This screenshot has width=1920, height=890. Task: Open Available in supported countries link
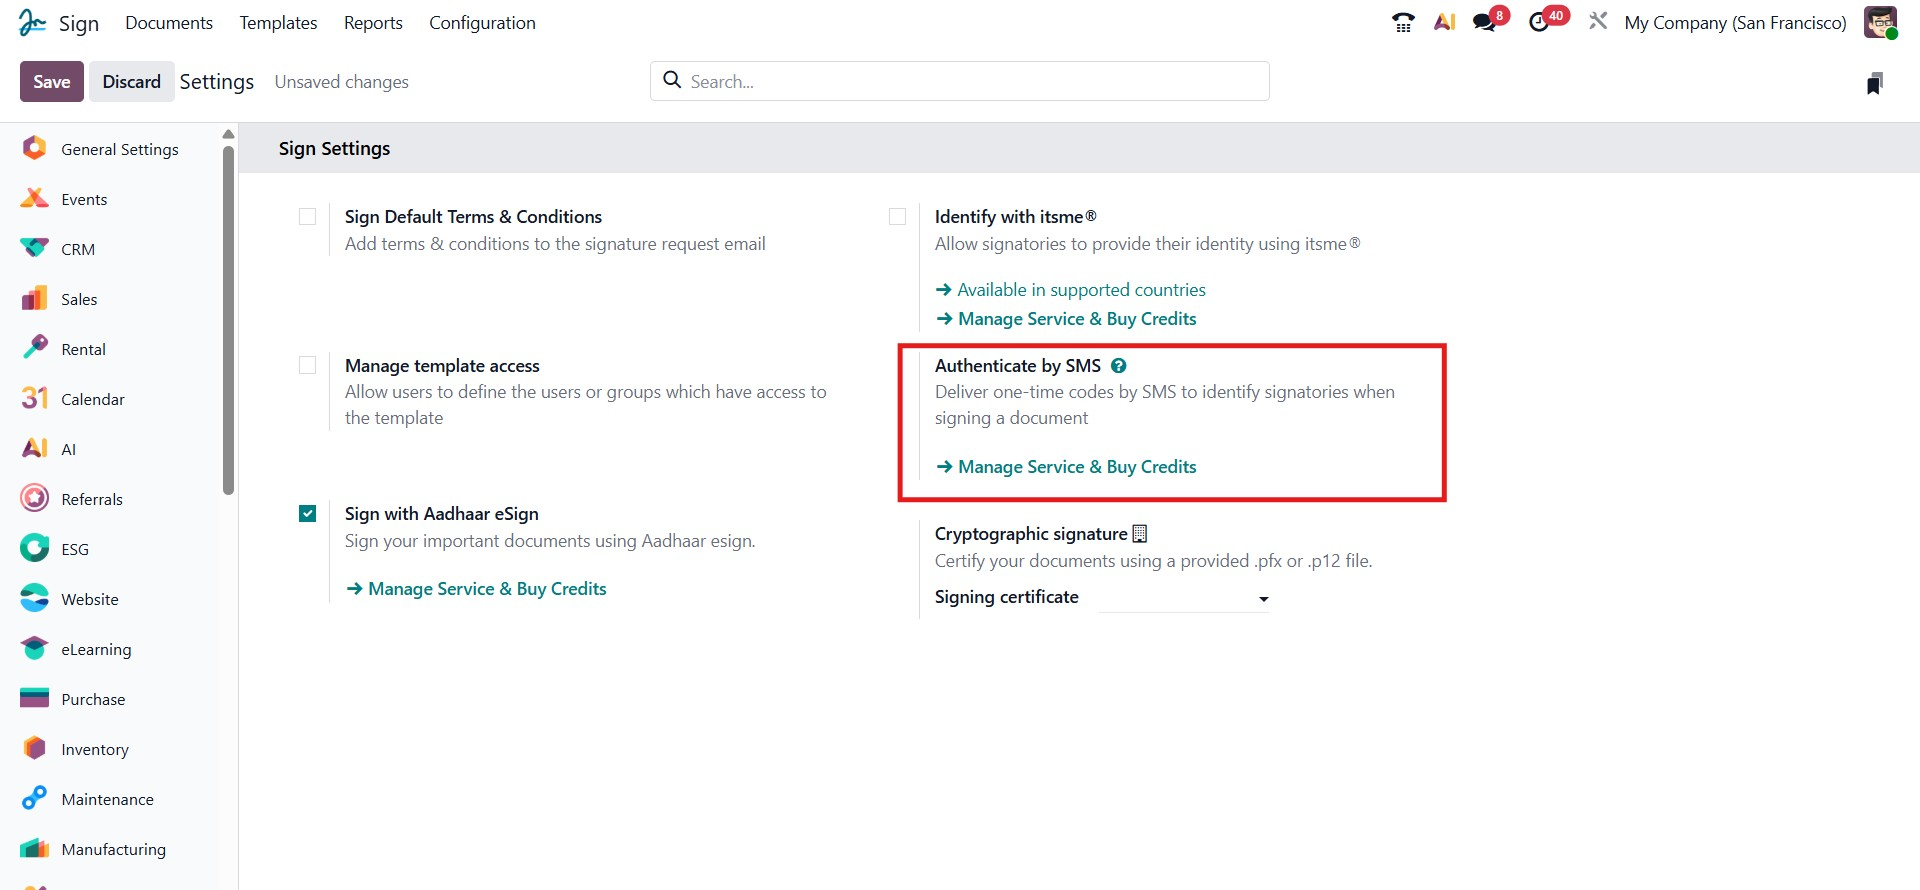click(x=1081, y=290)
